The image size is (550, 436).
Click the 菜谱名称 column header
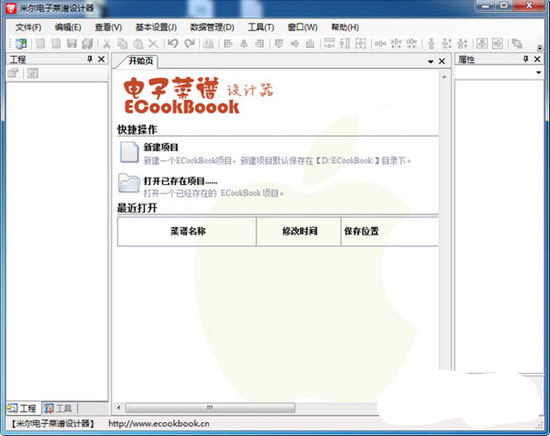coord(187,231)
